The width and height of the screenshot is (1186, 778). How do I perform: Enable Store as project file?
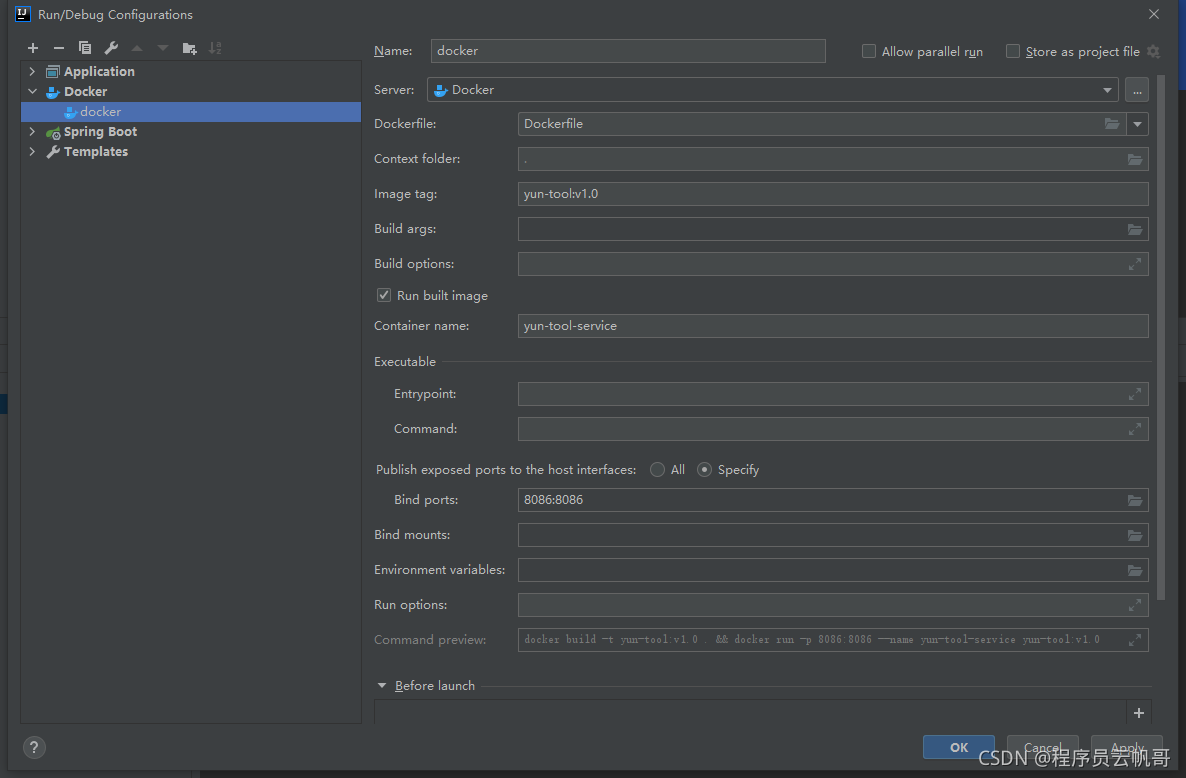1013,51
